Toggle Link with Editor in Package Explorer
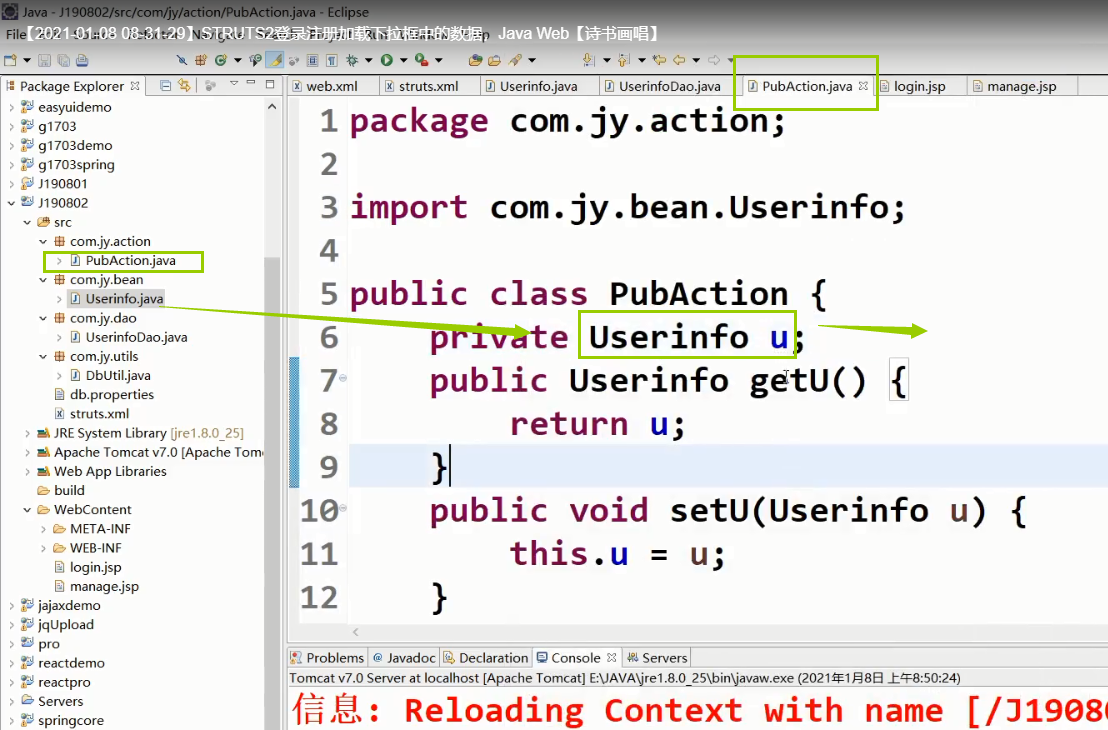The image size is (1108, 730). [184, 86]
